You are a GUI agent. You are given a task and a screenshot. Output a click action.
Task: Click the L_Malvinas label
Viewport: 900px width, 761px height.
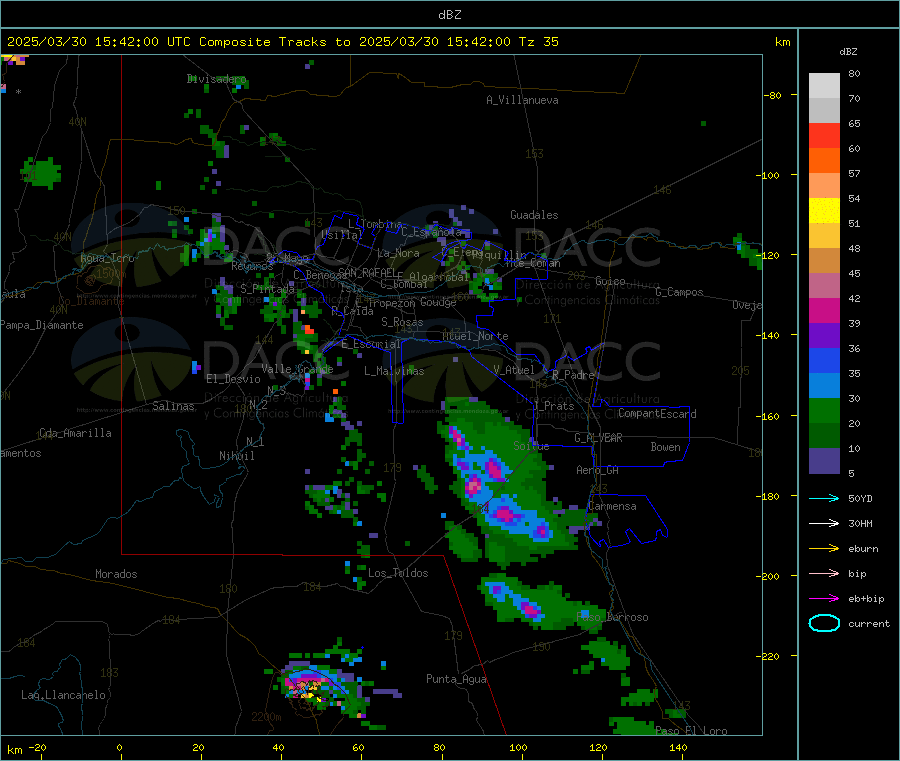tap(394, 371)
